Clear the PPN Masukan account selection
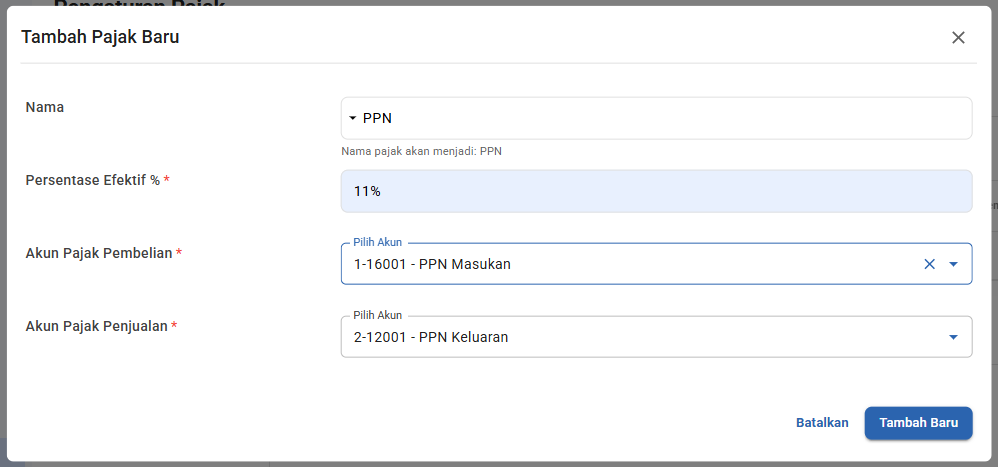Image resolution: width=998 pixels, height=467 pixels. point(929,264)
